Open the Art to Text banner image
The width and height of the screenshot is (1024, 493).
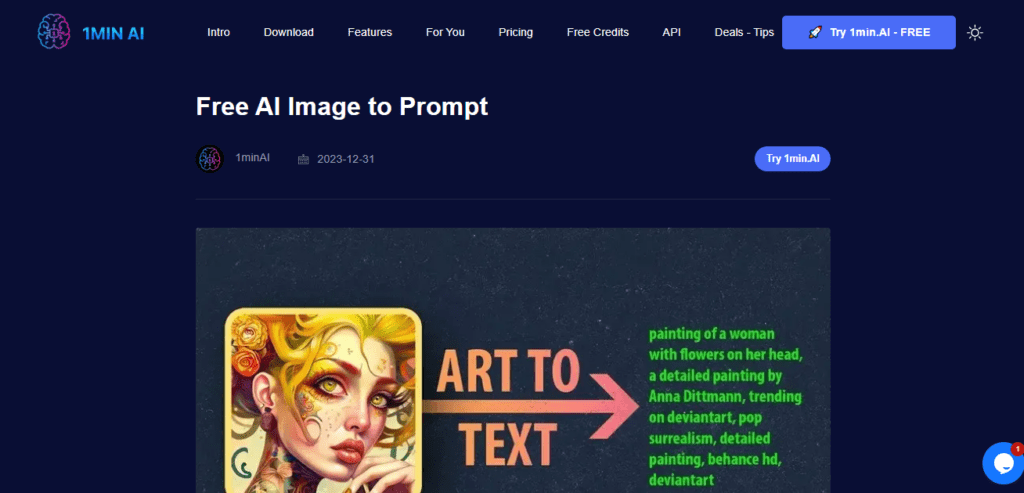[513, 360]
